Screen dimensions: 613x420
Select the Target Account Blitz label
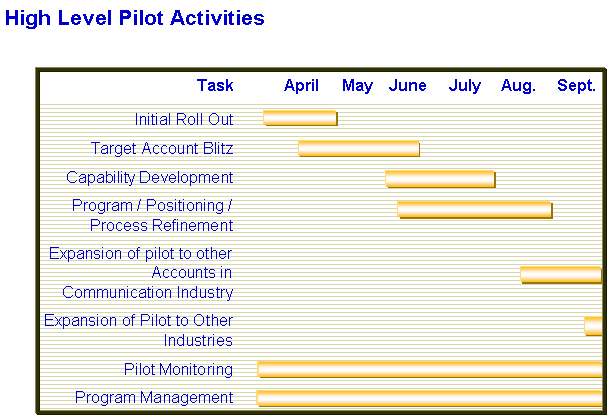point(162,149)
